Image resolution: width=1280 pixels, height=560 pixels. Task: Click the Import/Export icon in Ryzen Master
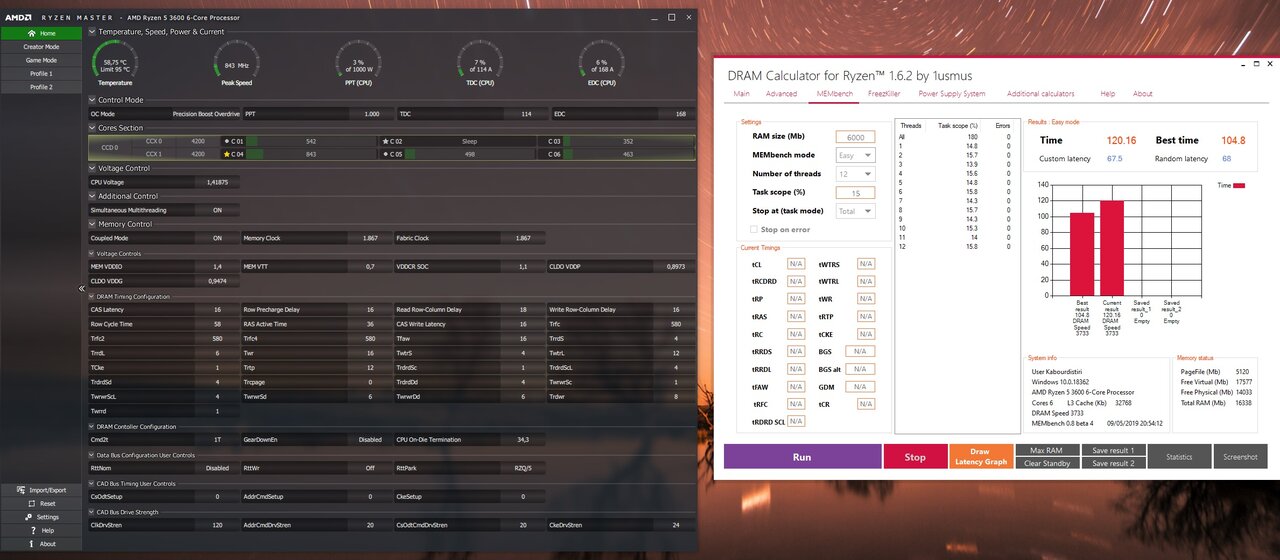point(20,490)
